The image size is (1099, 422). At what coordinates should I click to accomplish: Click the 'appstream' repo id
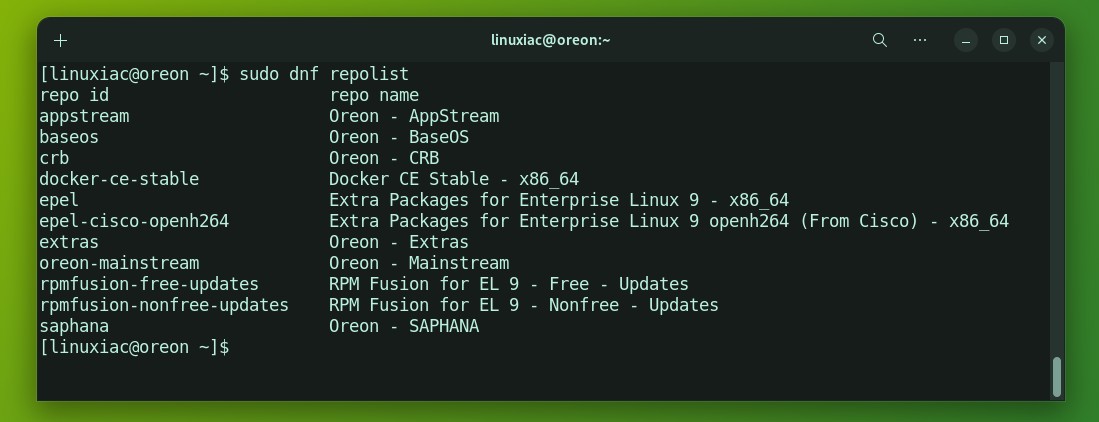click(84, 116)
